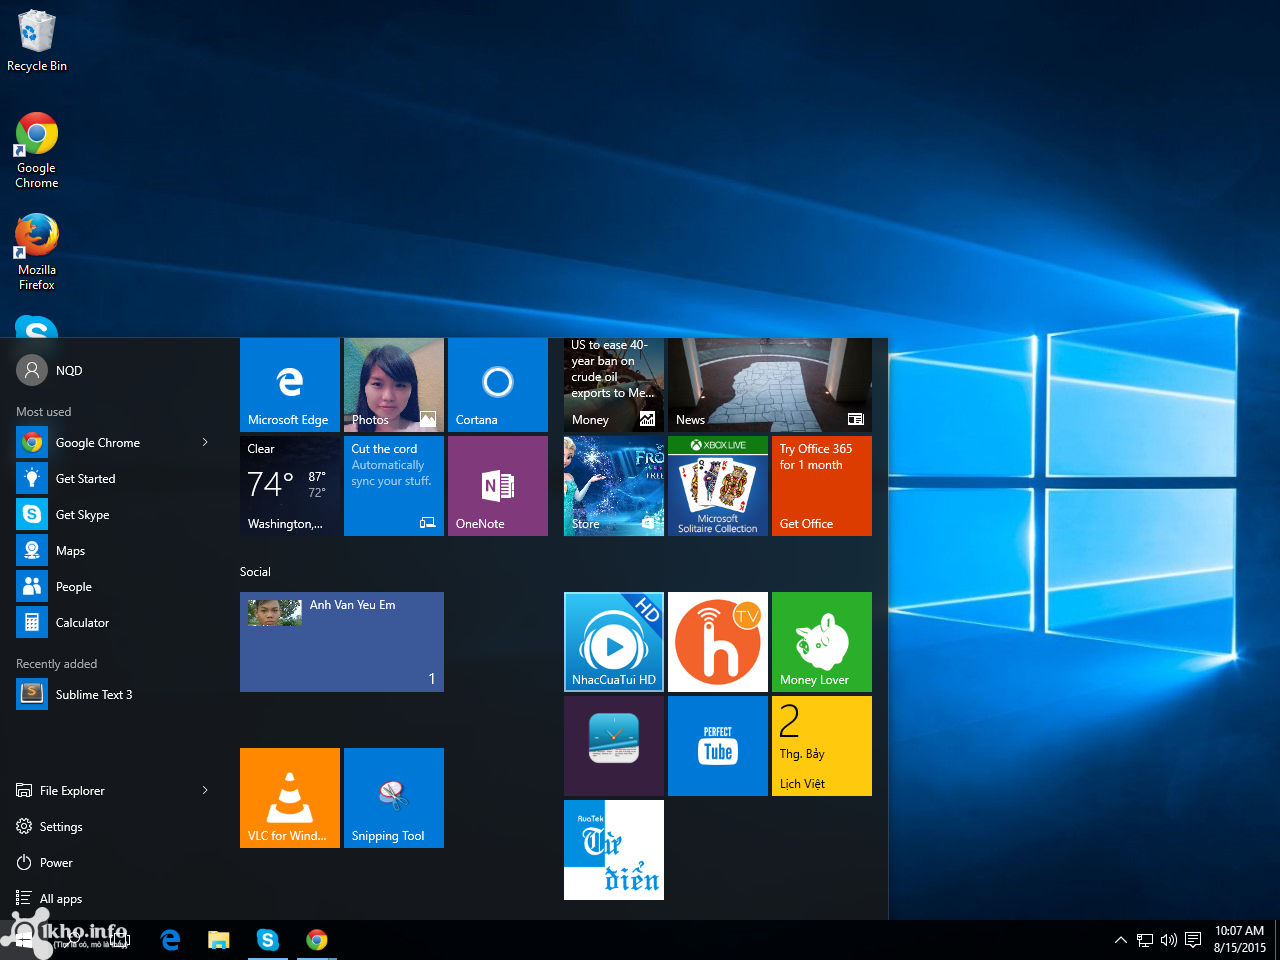Viewport: 1280px width, 960px height.
Task: Switch to Chrome on the taskbar
Action: click(317, 940)
